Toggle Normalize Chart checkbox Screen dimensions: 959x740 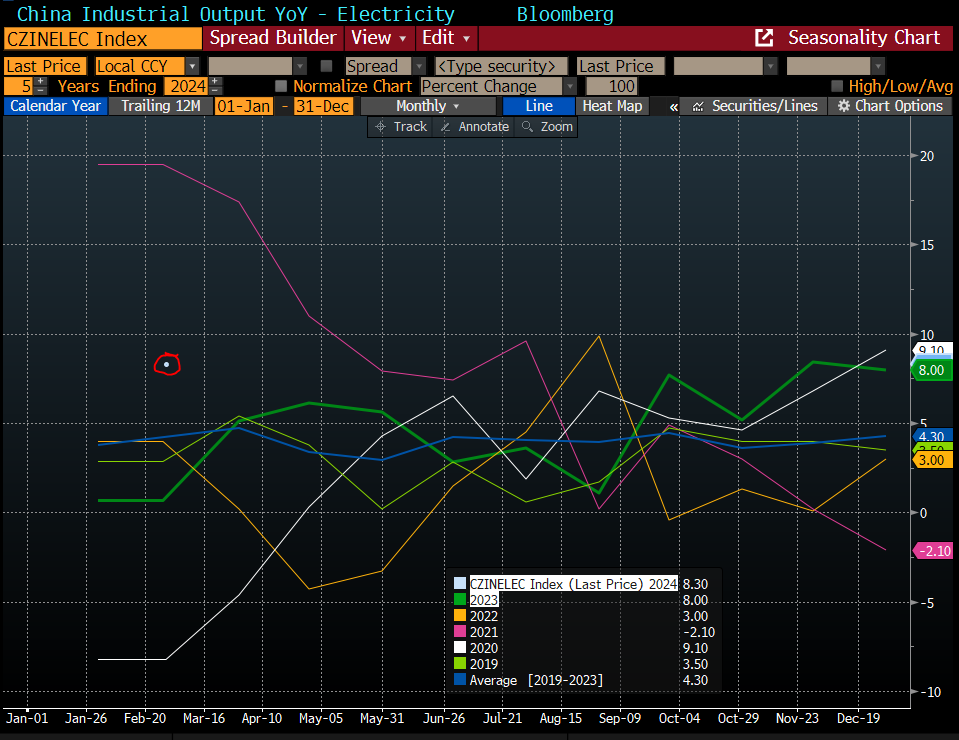(x=281, y=86)
